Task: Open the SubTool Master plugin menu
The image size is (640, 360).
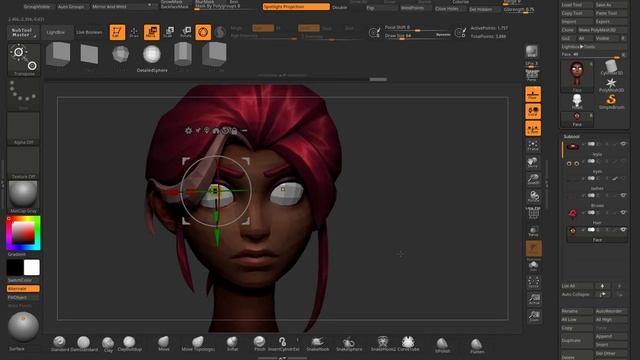Action: point(22,33)
